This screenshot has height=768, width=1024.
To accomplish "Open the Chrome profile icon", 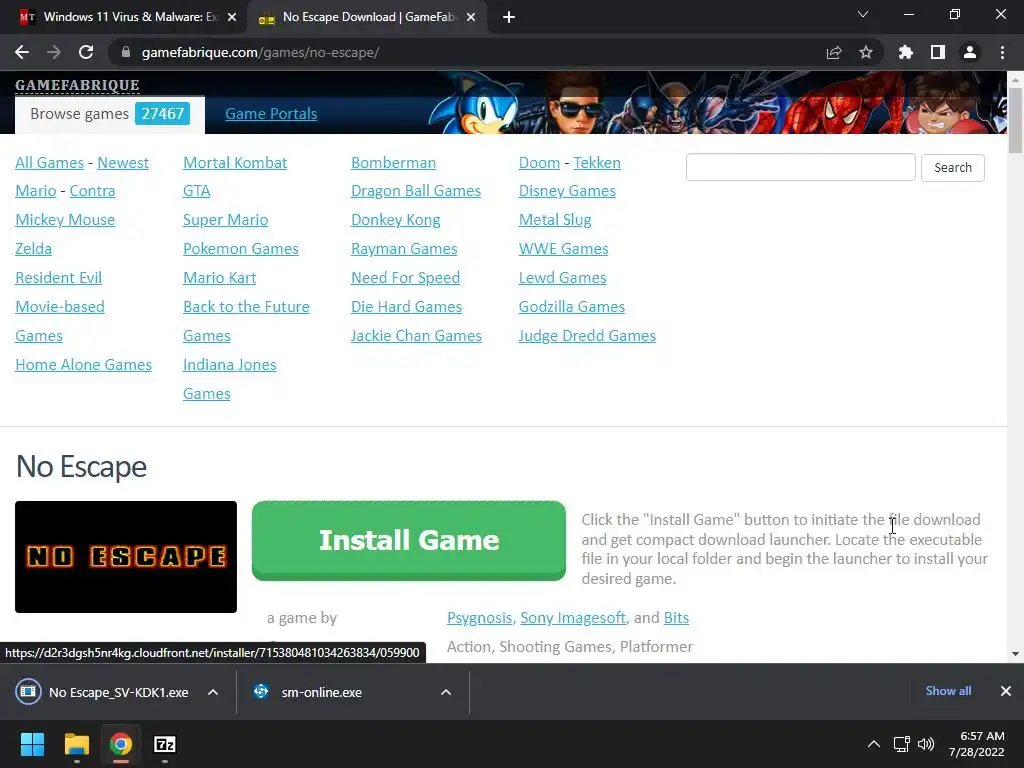I will click(970, 52).
